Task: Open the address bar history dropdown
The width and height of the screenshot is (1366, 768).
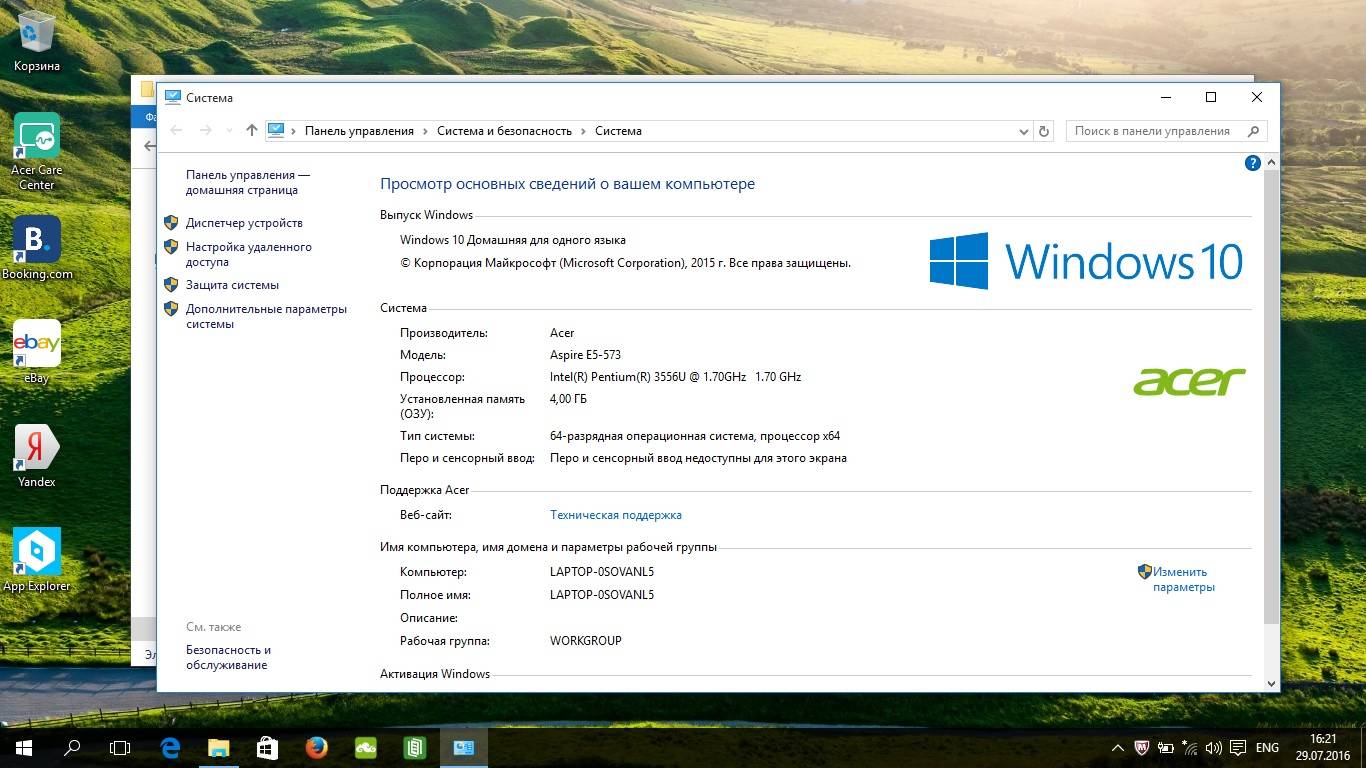Action: [1024, 131]
